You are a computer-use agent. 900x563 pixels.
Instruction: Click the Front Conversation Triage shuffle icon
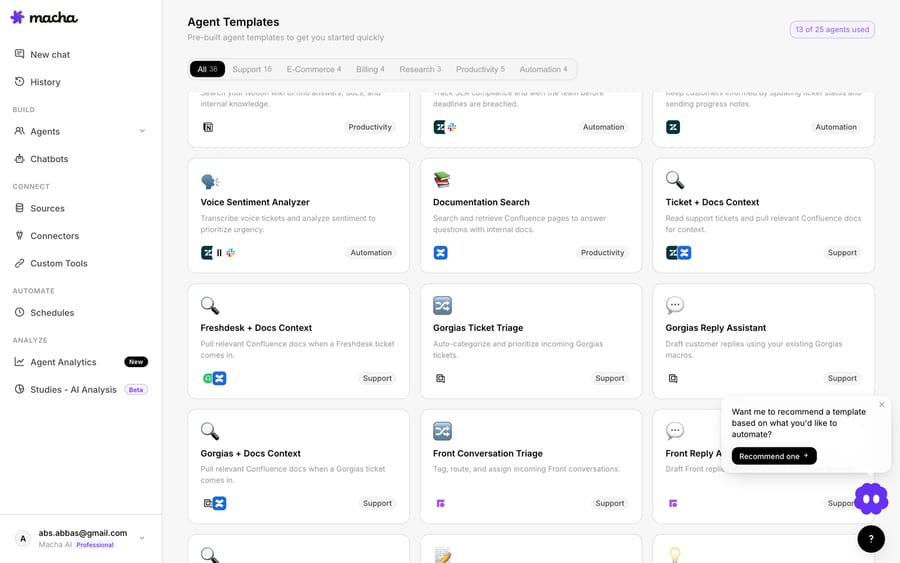(x=443, y=431)
